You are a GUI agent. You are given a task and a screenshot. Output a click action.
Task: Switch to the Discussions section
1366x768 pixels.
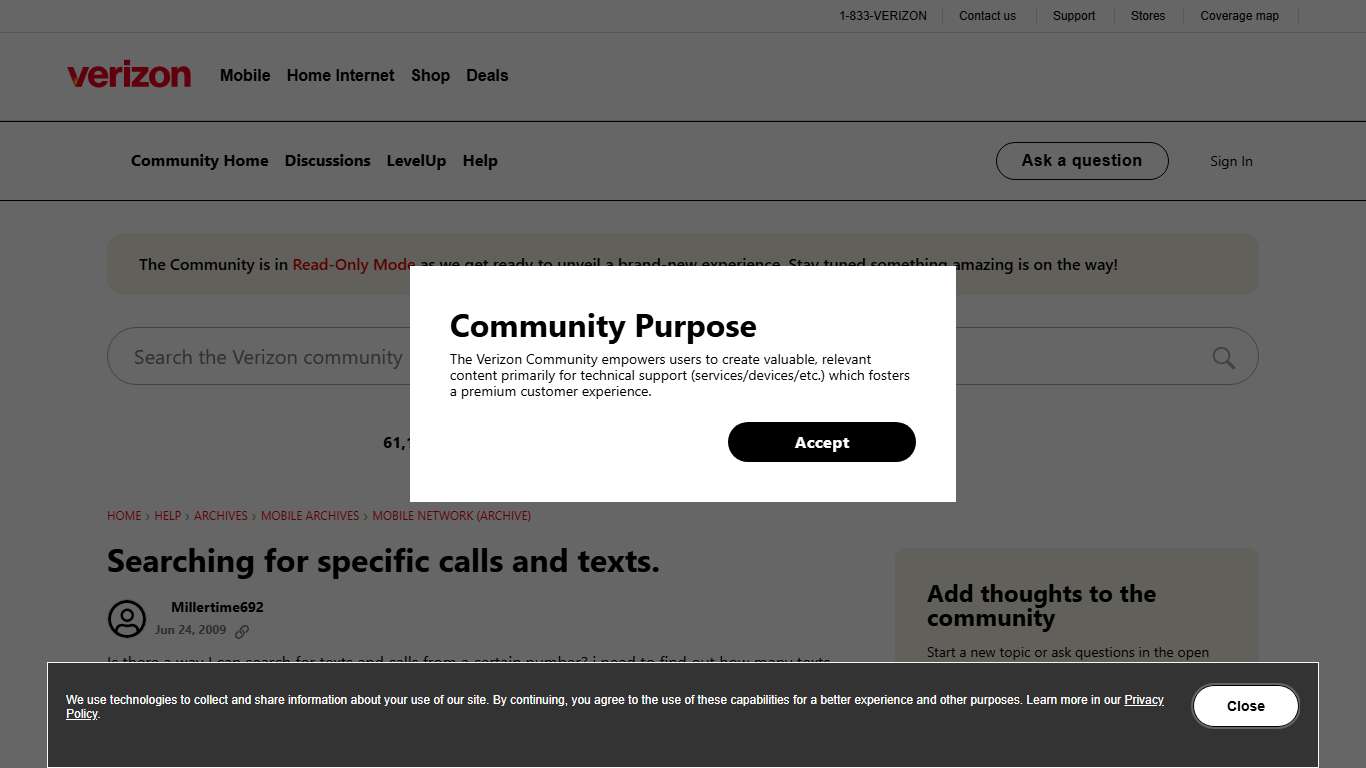coord(327,161)
